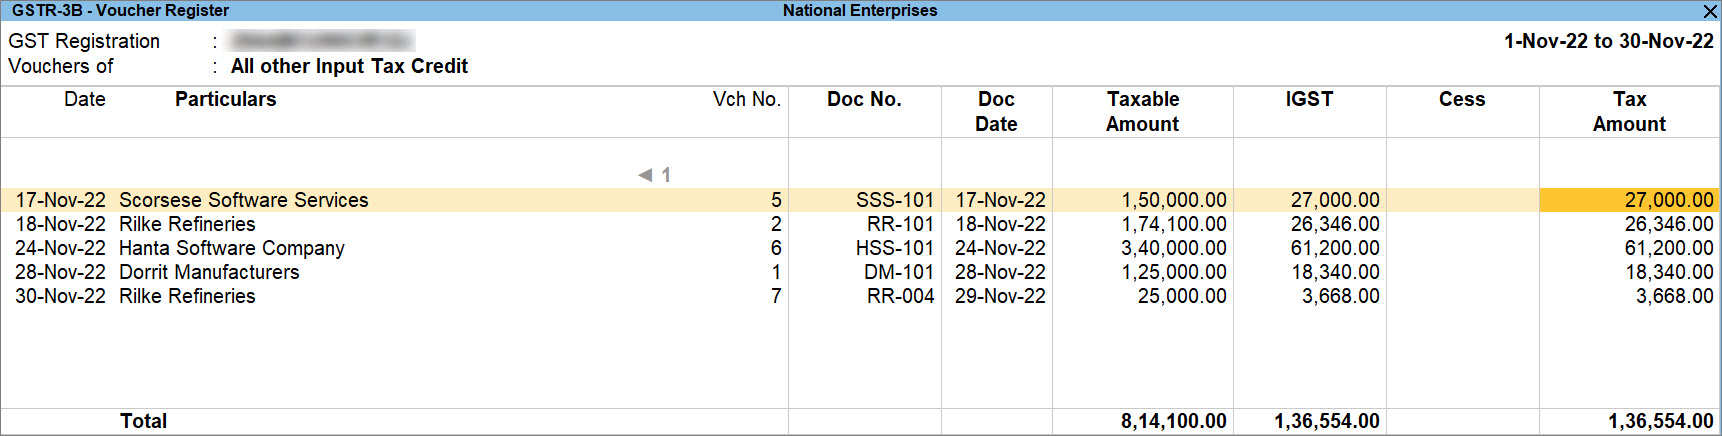Click the blurred GST Registration number field
Image resolution: width=1722 pixels, height=436 pixels.
322,41
